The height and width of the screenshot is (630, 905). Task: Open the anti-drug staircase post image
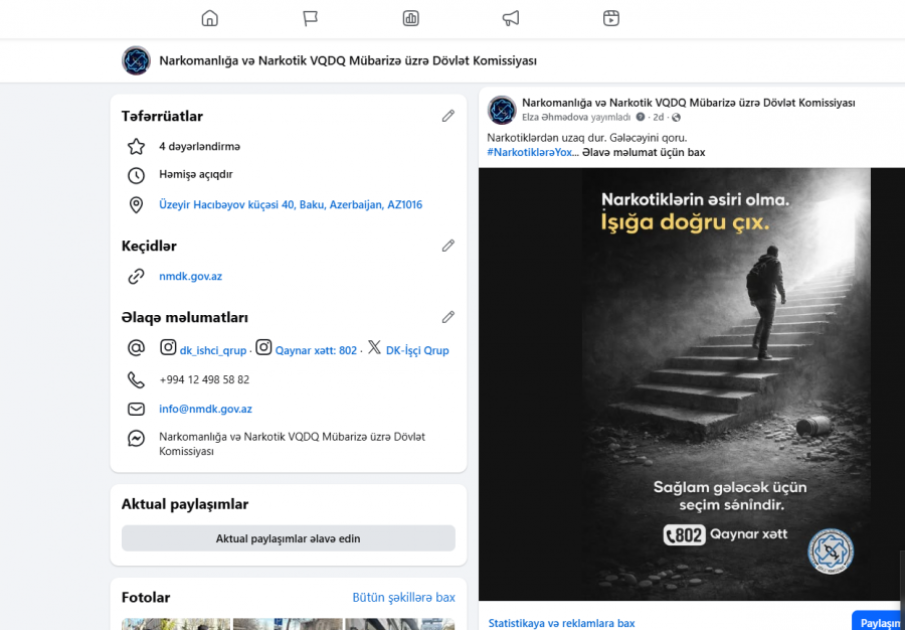pos(690,383)
